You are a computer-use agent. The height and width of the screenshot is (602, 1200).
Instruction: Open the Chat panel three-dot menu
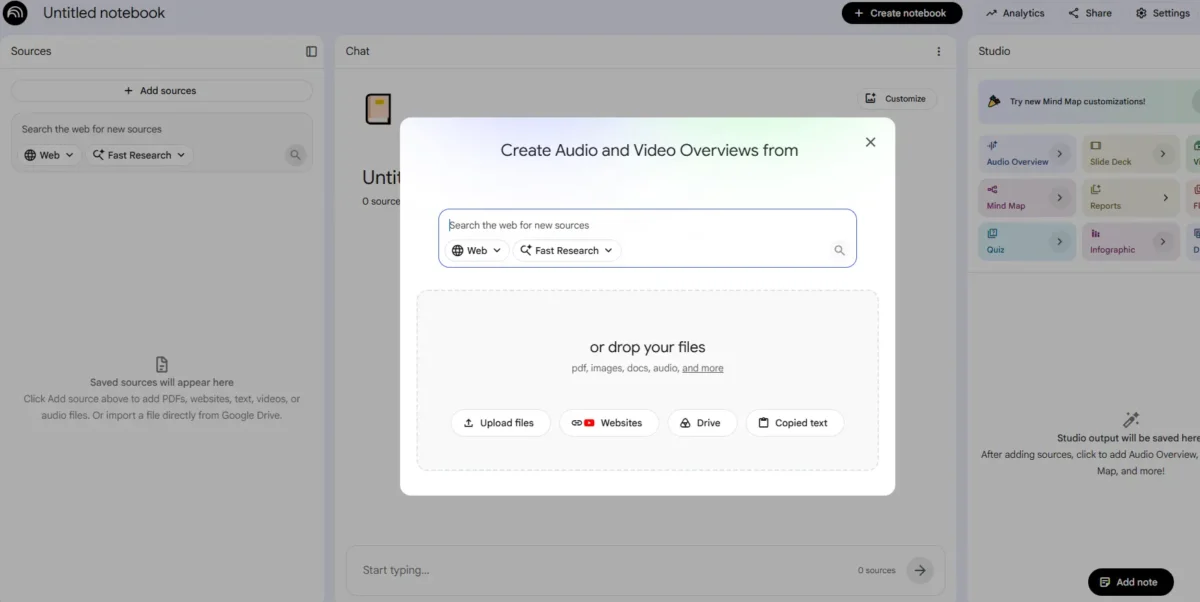point(938,51)
